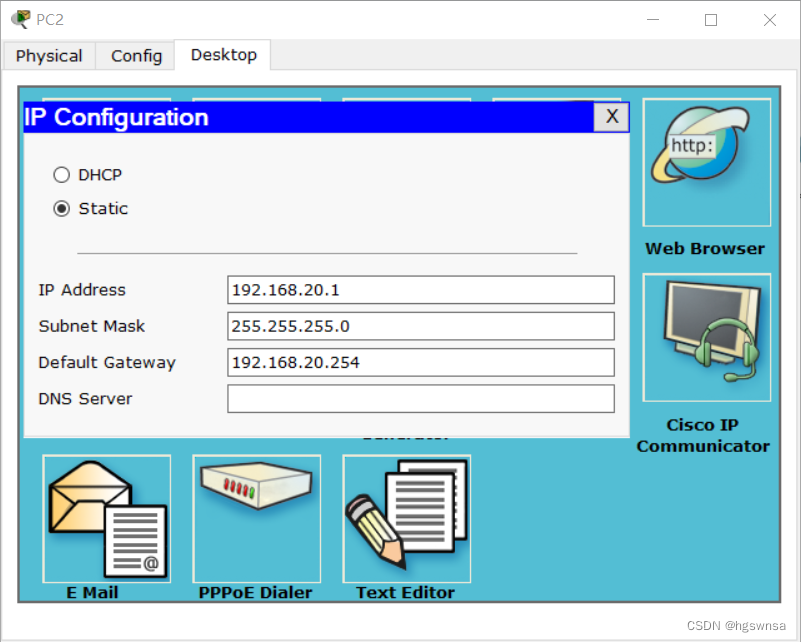801x642 pixels.
Task: Select the Static radio option
Action: (x=62, y=209)
